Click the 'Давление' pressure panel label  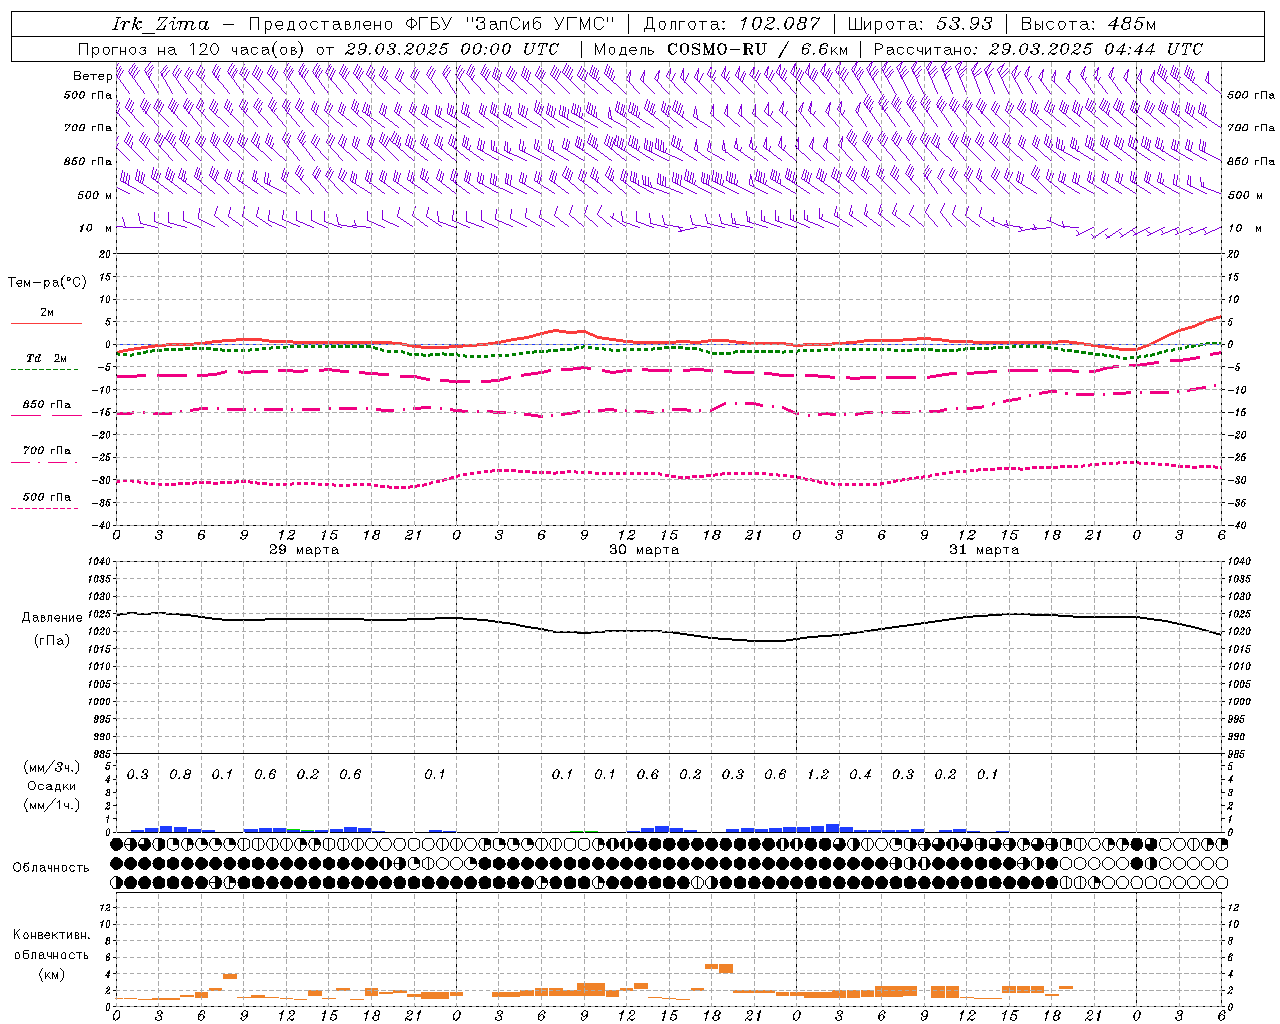coord(52,618)
